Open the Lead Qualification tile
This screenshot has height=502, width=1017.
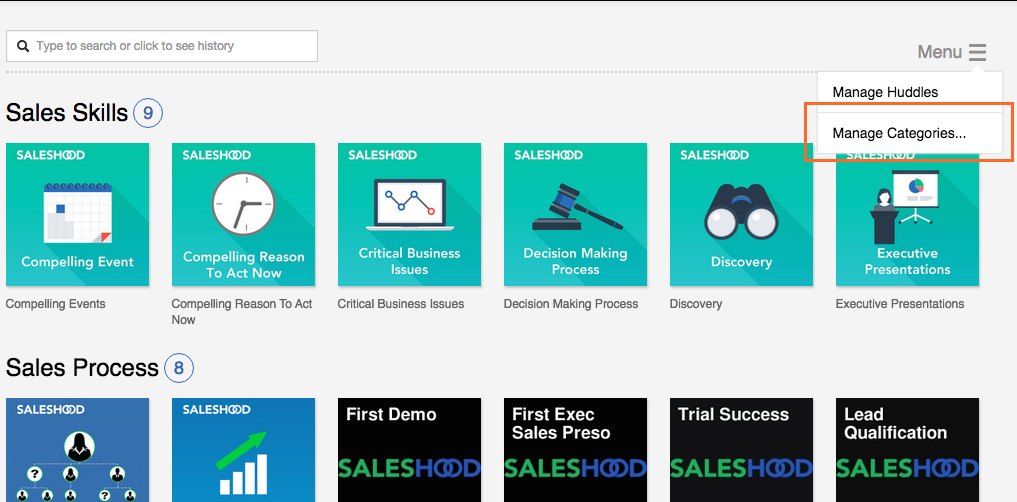pyautogui.click(x=907, y=450)
